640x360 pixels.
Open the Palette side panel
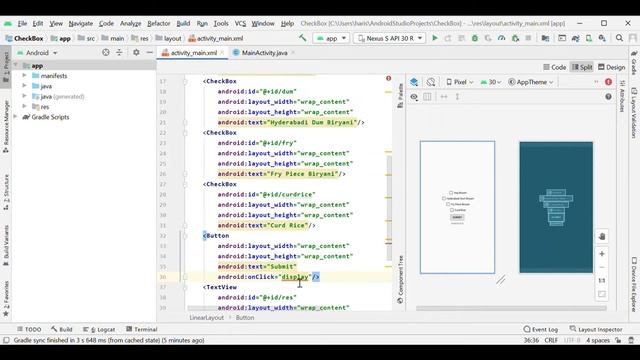pyautogui.click(x=400, y=96)
